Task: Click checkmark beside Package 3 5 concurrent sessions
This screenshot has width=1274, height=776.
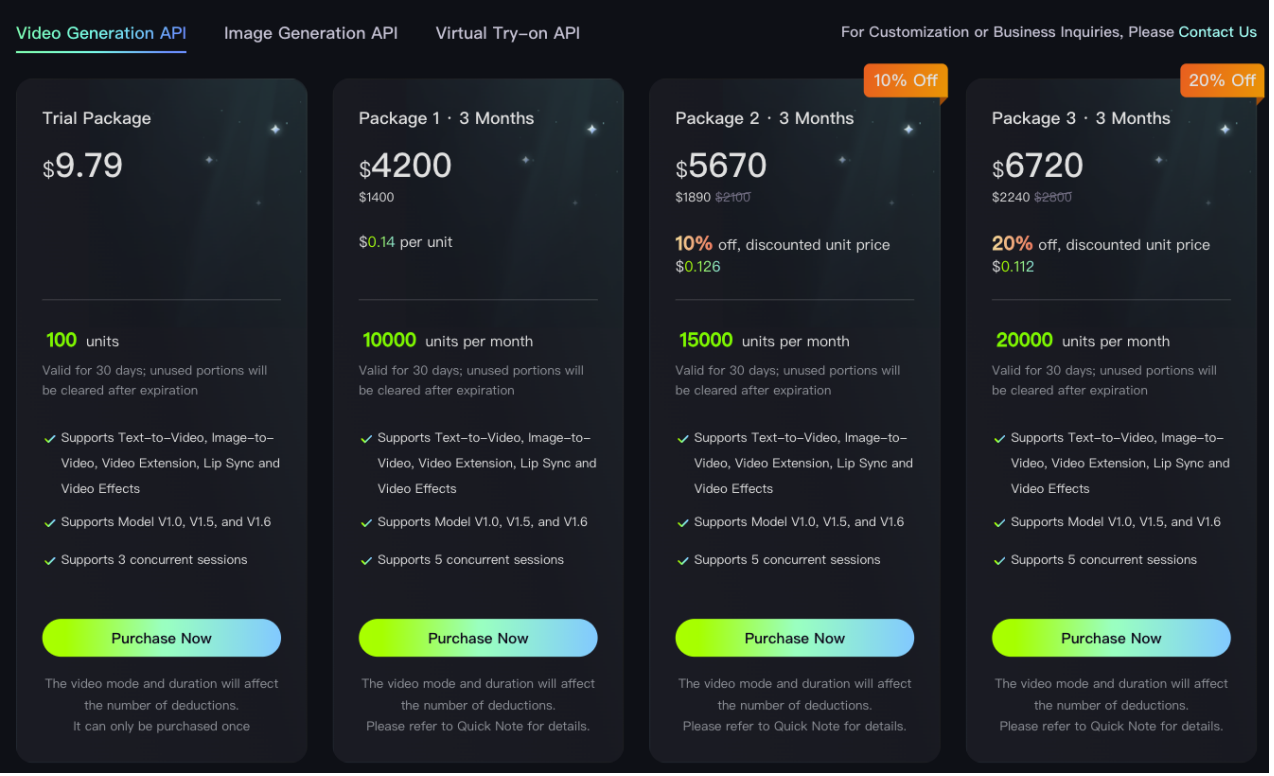Action: (x=999, y=561)
